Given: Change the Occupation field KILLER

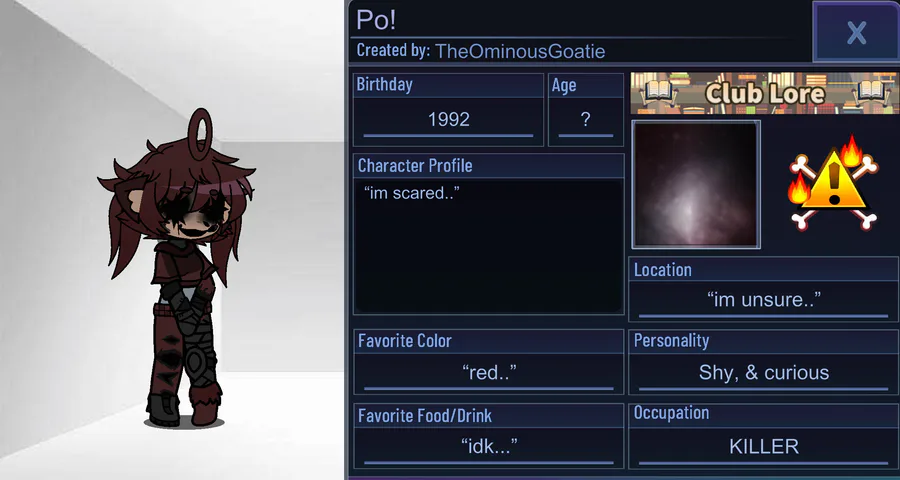Looking at the screenshot, I should click(763, 446).
